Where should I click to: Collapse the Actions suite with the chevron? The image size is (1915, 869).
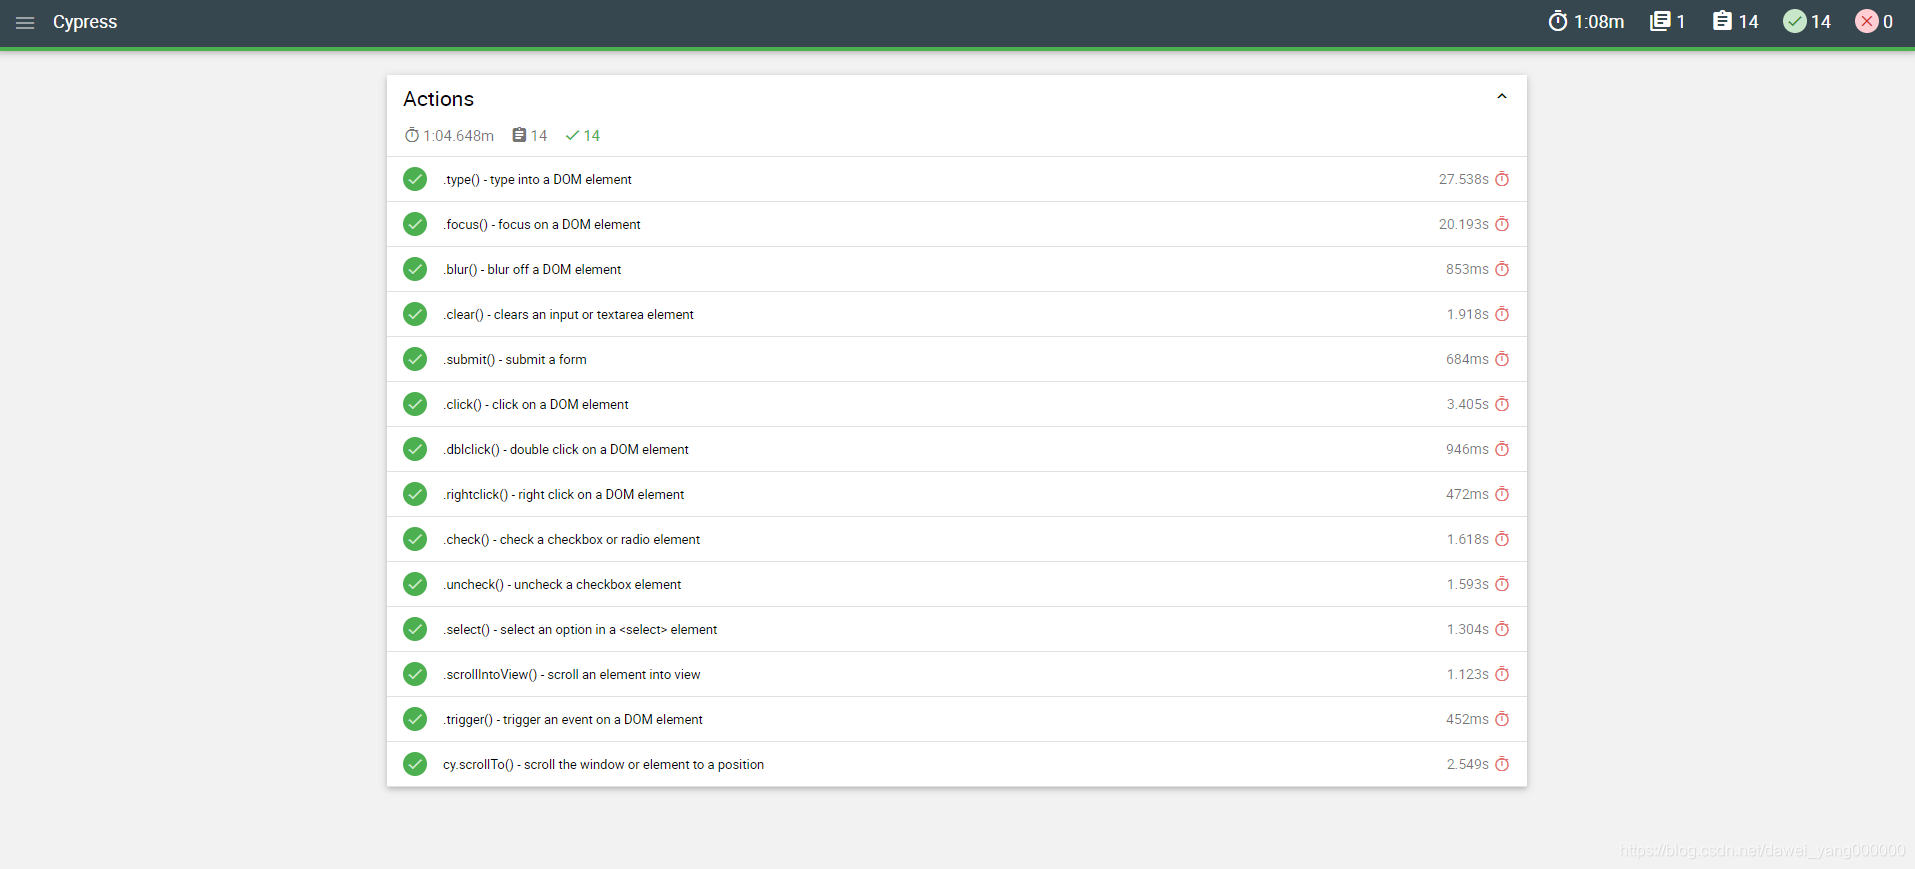[x=1501, y=97]
